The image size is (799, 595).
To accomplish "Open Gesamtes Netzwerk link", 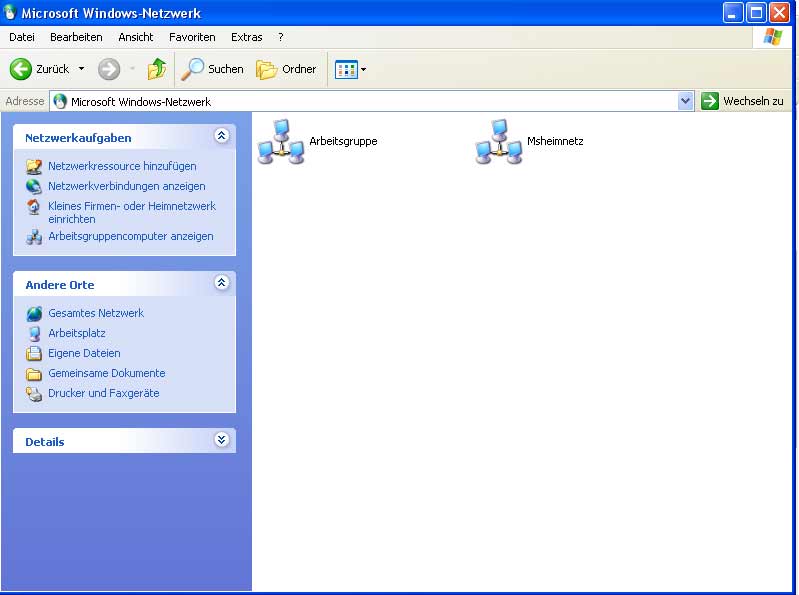I will point(96,313).
